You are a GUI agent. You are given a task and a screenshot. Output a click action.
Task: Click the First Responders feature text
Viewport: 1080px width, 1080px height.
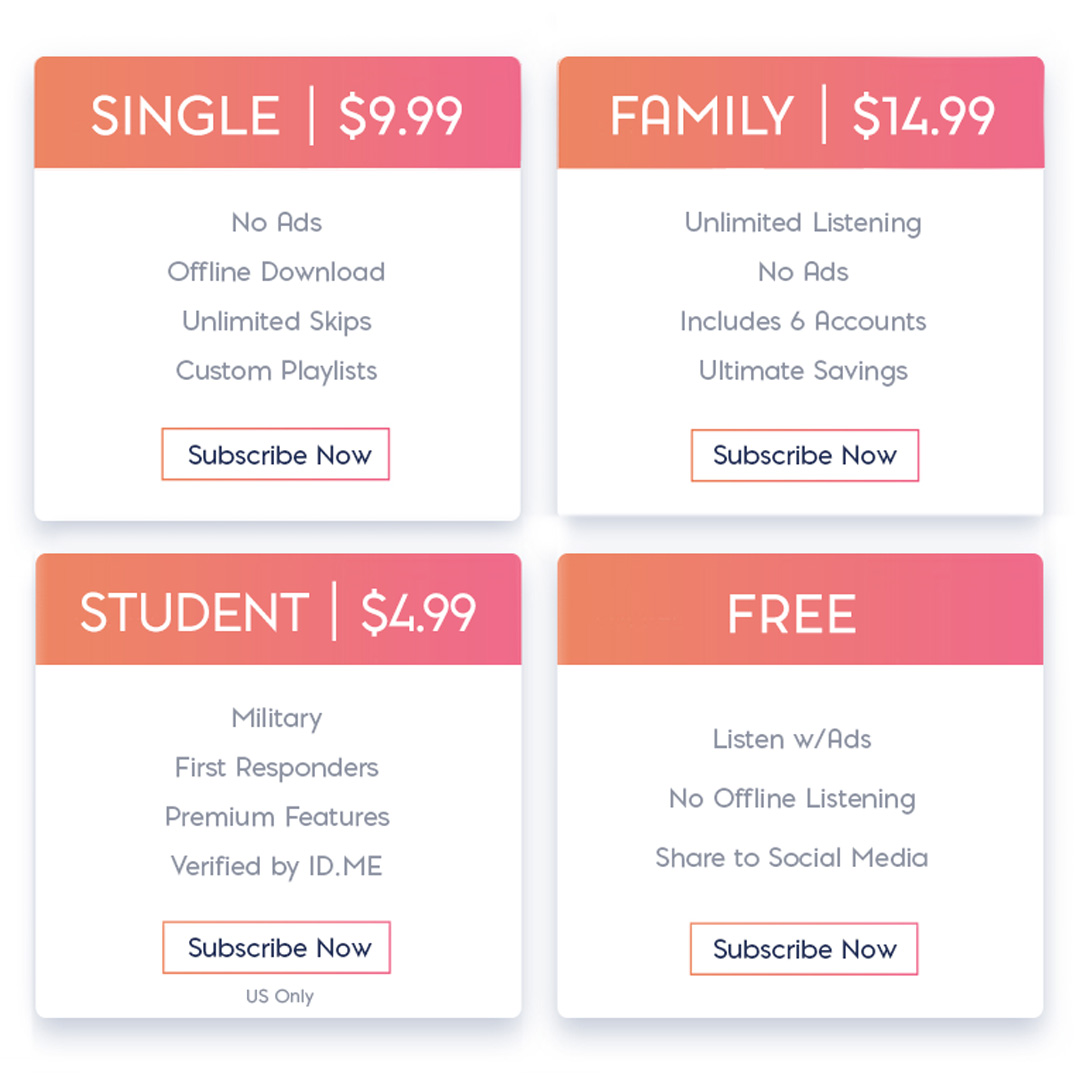tap(276, 768)
